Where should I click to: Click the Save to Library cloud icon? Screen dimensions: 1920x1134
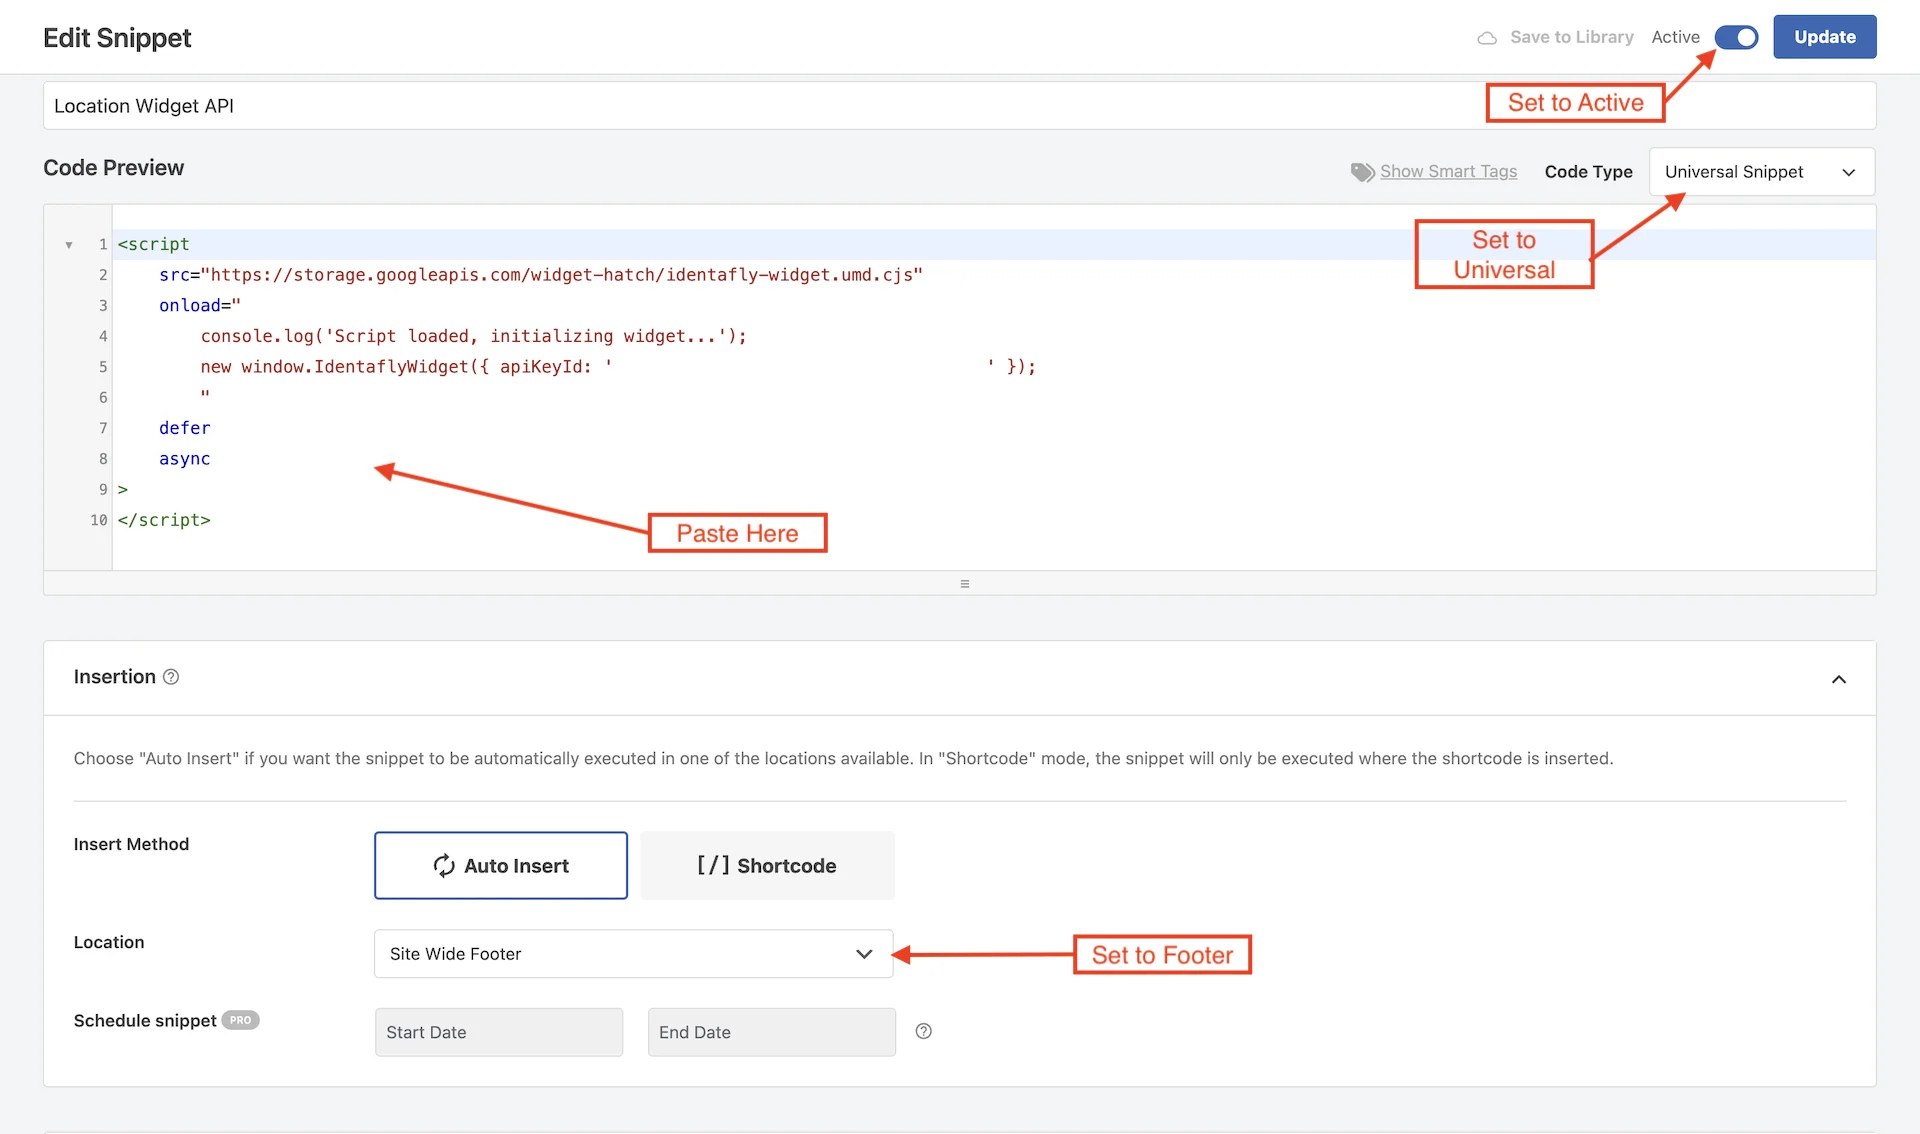(1487, 38)
